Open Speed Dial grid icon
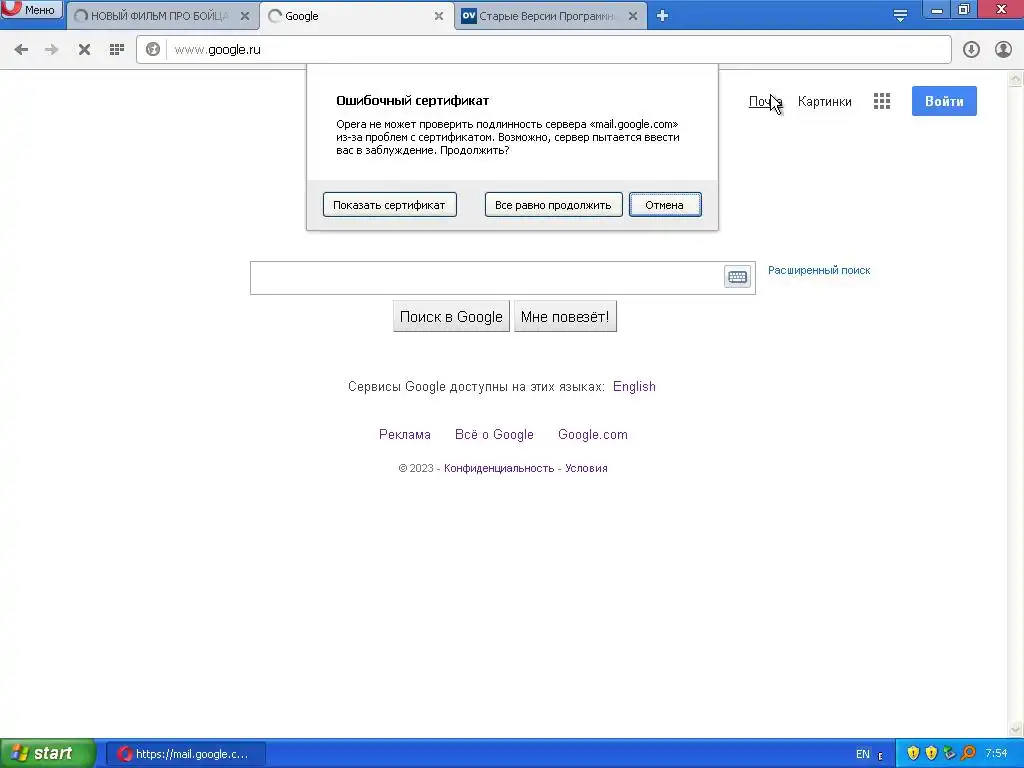The height and width of the screenshot is (768, 1024). click(x=117, y=50)
